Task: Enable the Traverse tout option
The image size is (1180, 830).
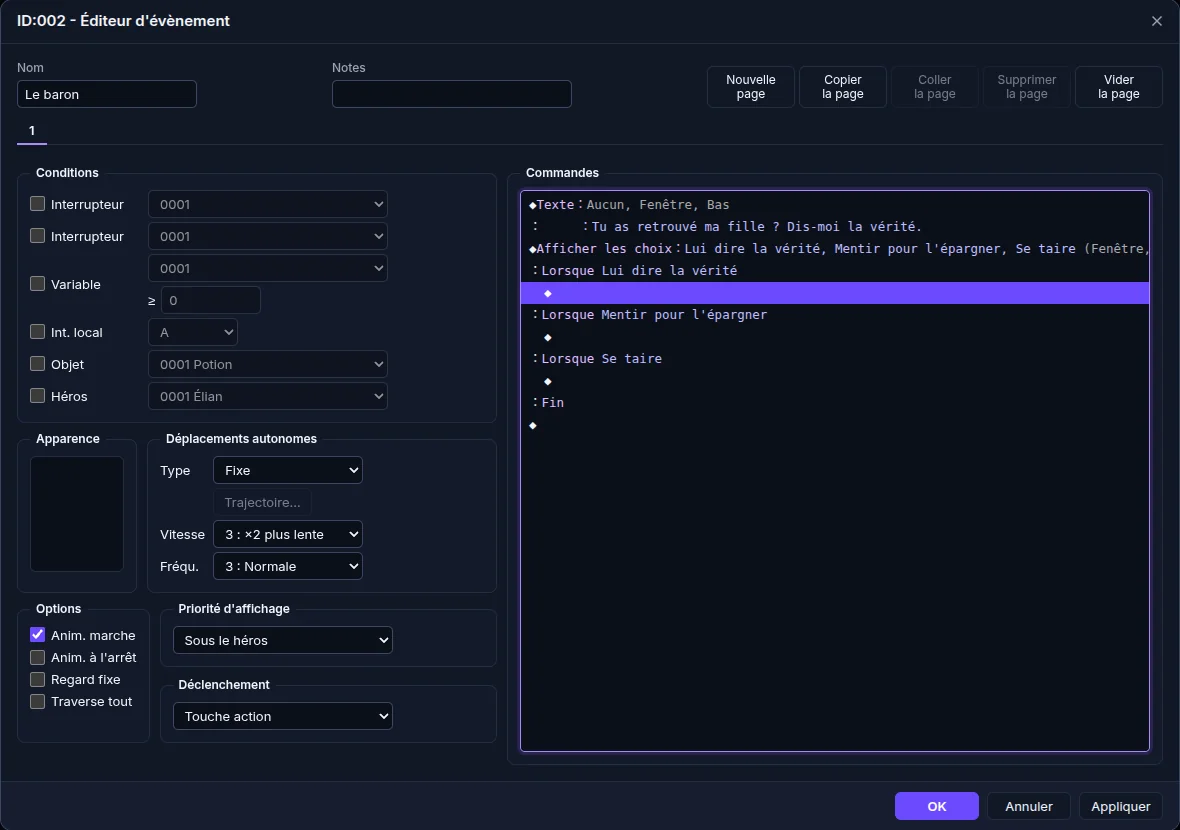Action: tap(38, 701)
